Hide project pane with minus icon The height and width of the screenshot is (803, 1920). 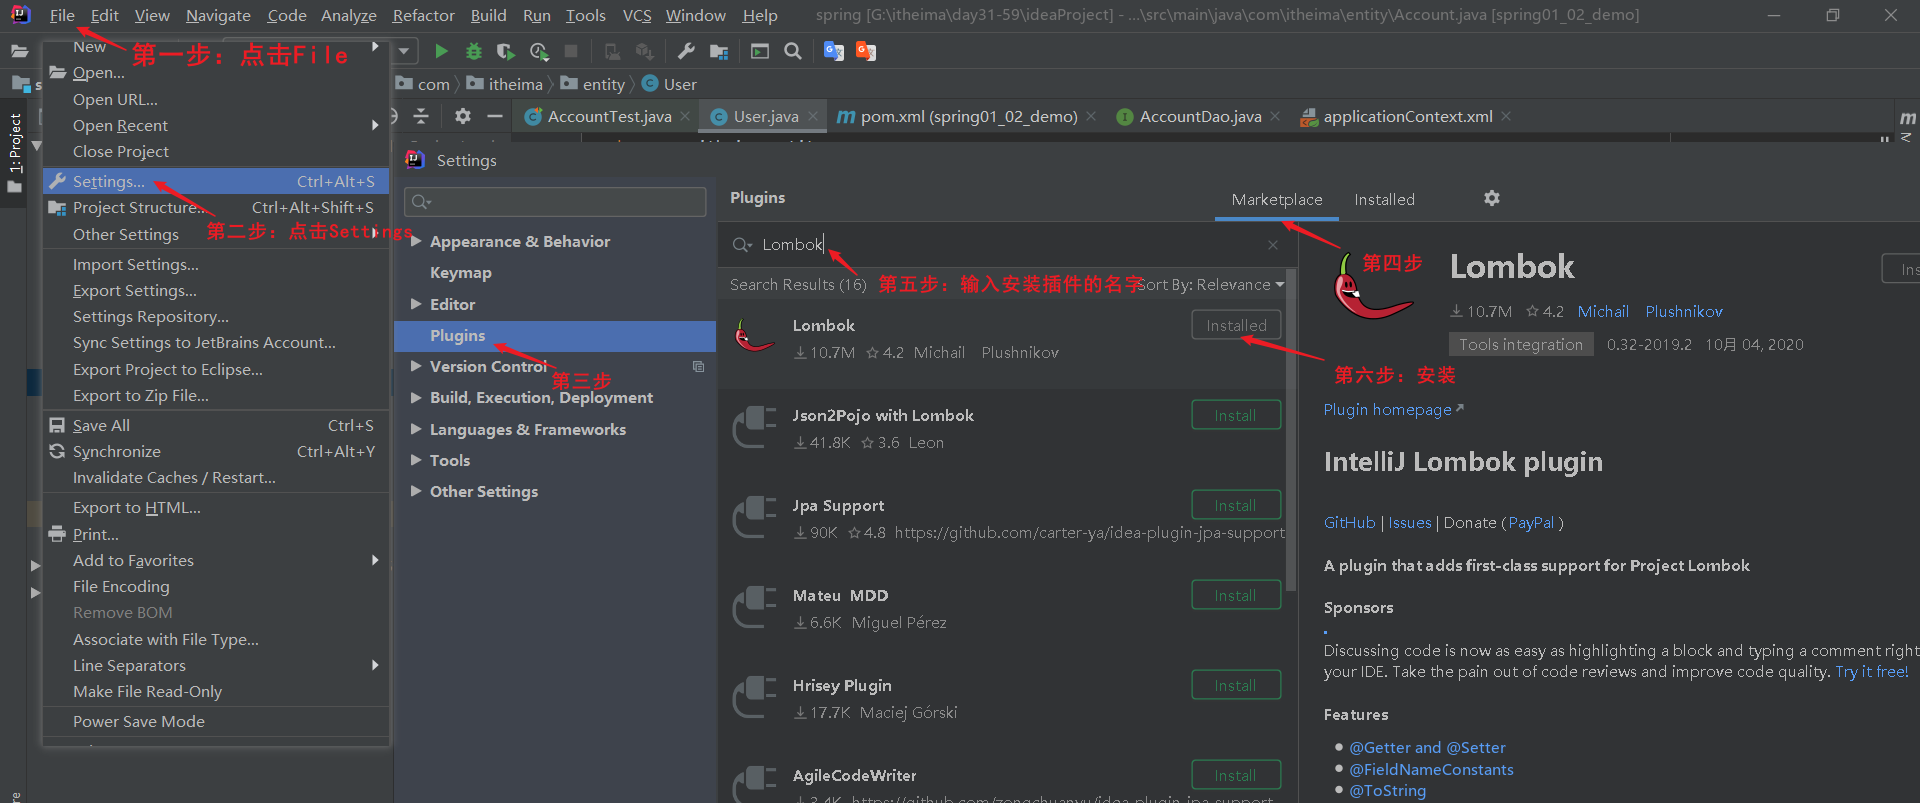pos(494,116)
